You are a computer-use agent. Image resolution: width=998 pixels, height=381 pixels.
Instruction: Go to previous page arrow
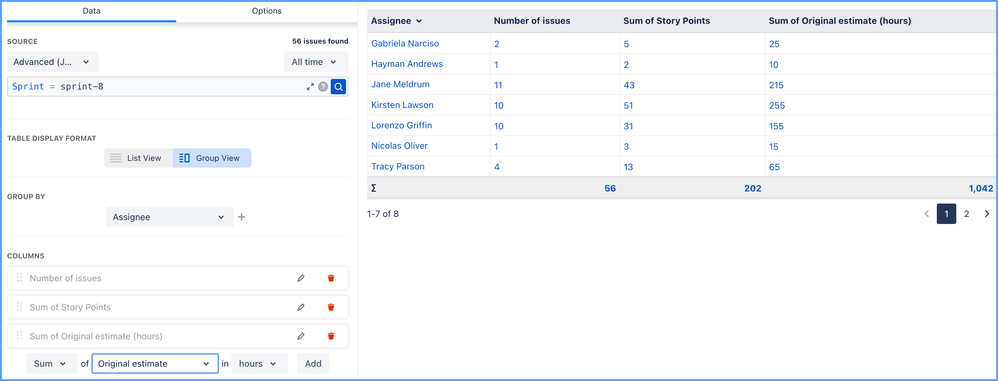click(927, 214)
